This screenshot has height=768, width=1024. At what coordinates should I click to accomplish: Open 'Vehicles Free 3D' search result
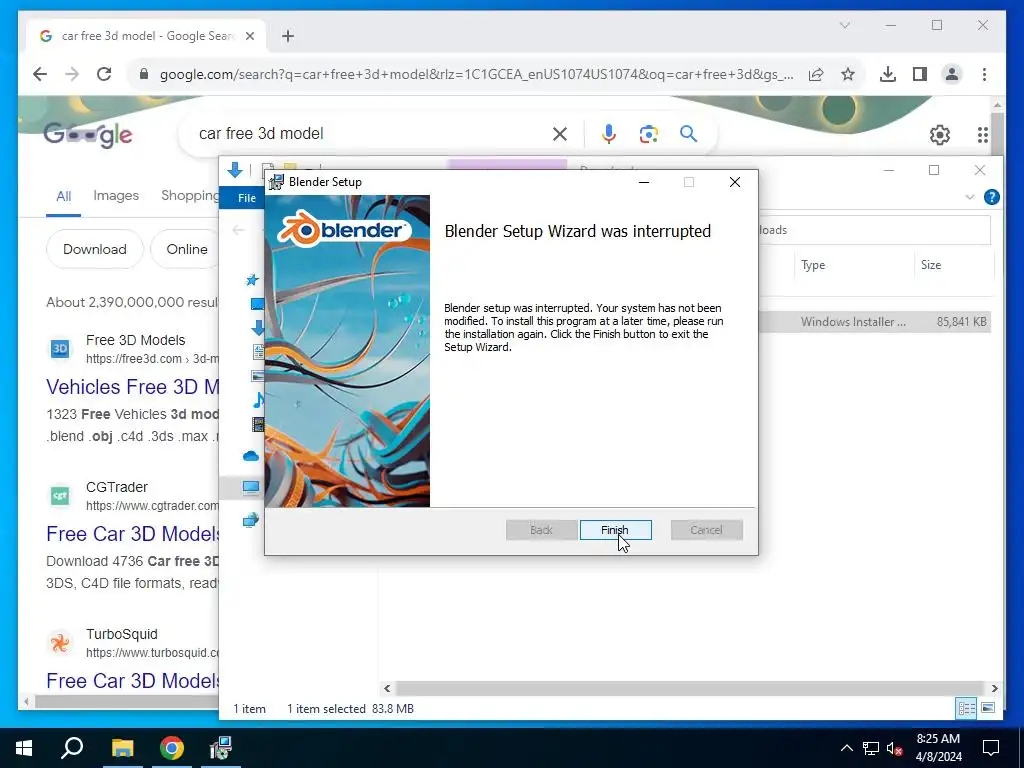point(133,387)
